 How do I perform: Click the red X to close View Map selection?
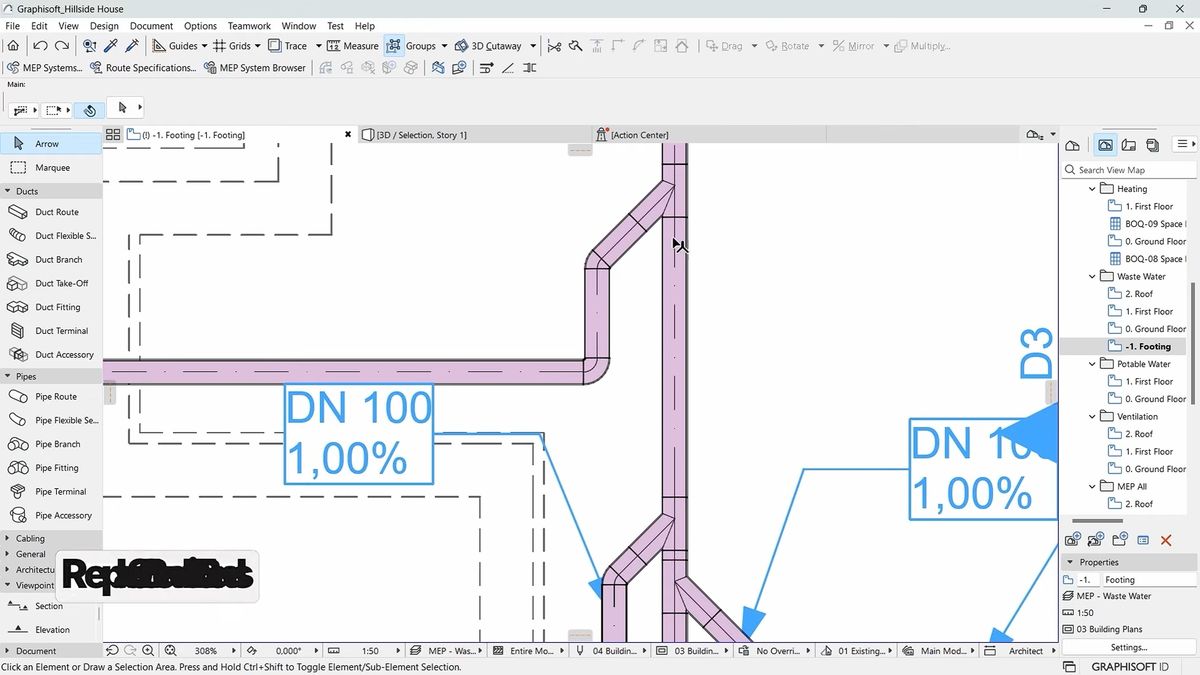click(x=1165, y=539)
